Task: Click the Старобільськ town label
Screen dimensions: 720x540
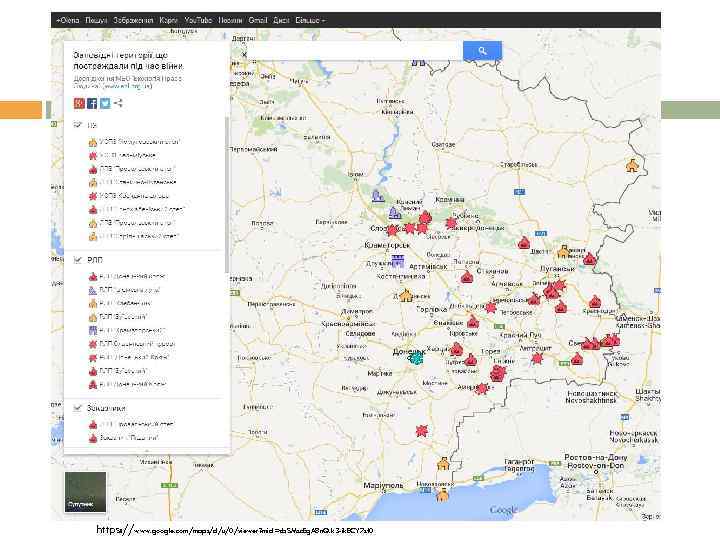Action: (518, 164)
